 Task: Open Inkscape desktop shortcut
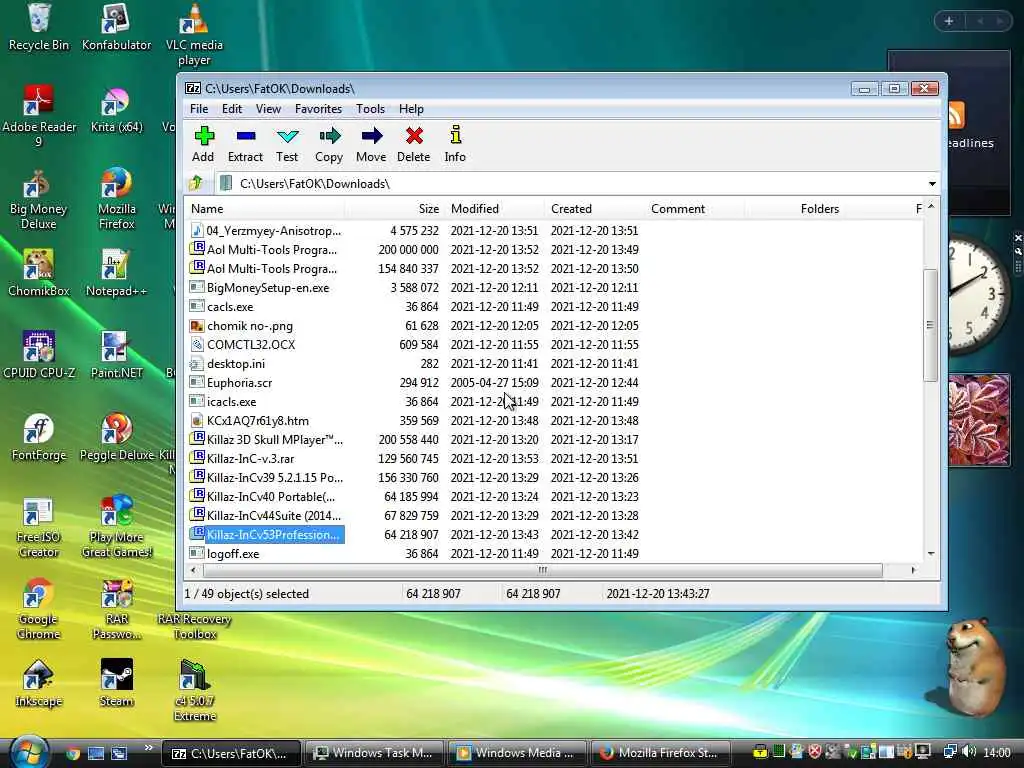pos(39,684)
